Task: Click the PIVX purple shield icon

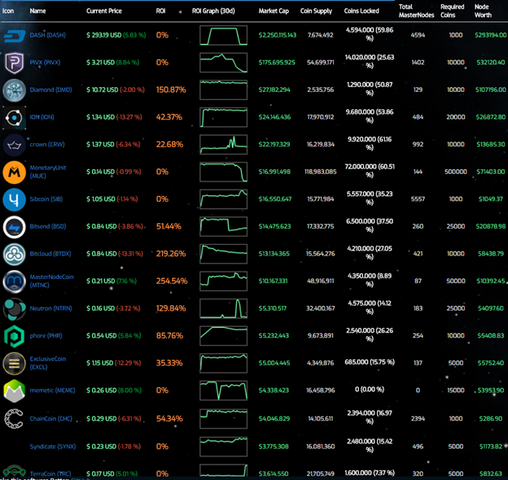Action: click(x=14, y=63)
